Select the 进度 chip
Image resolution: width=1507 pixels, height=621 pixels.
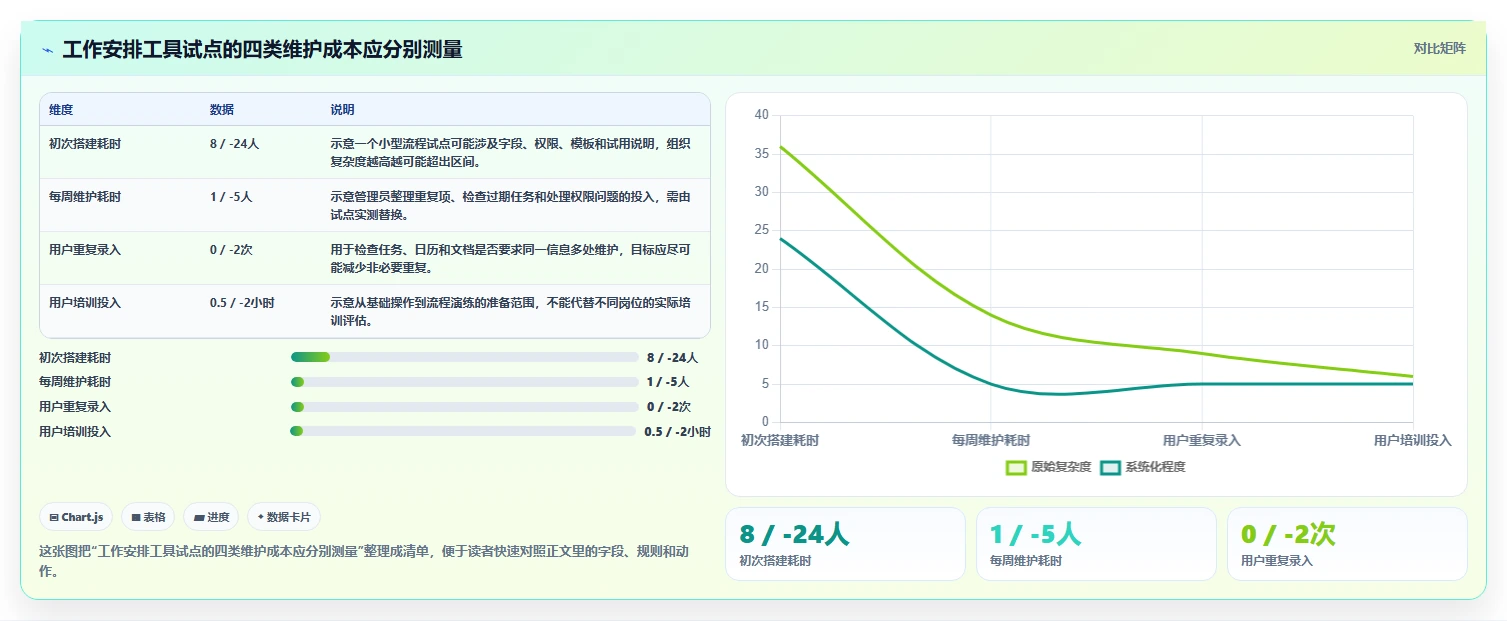point(211,517)
